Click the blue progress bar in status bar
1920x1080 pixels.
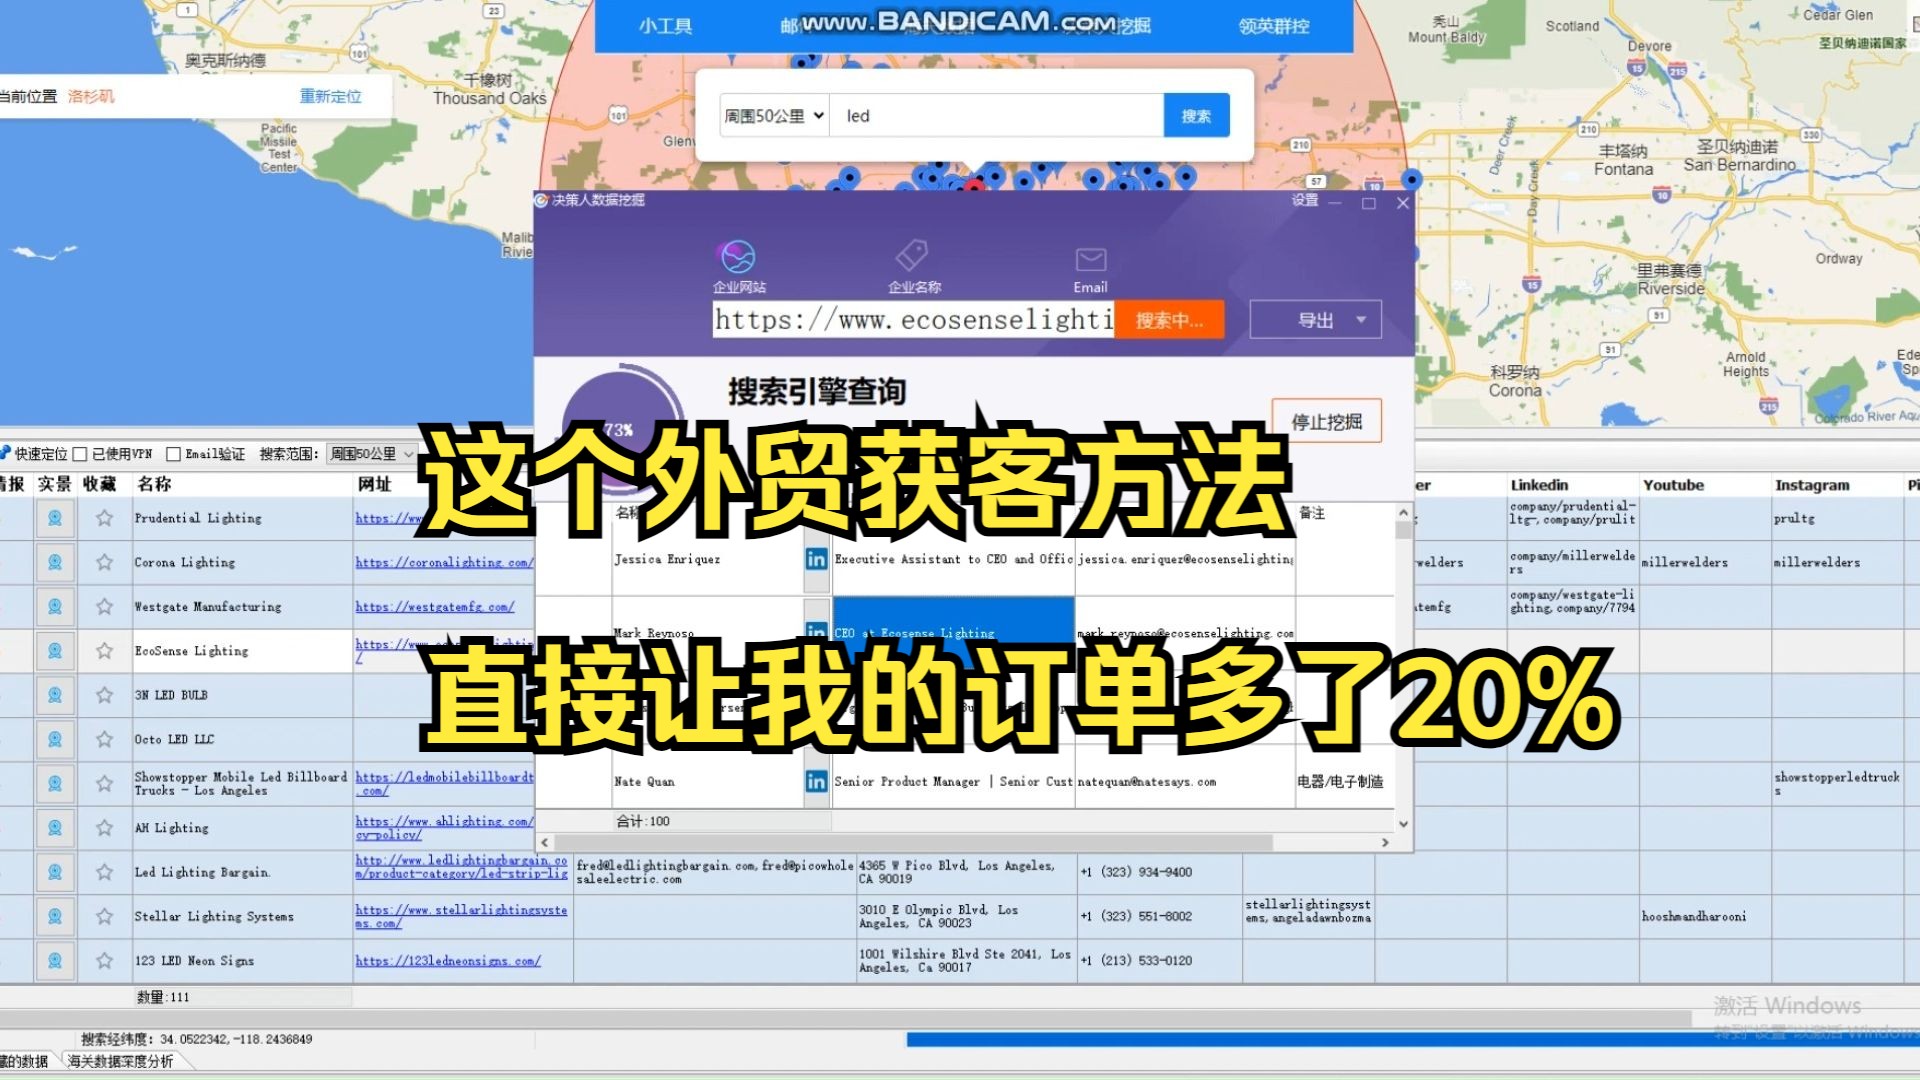click(1413, 1040)
